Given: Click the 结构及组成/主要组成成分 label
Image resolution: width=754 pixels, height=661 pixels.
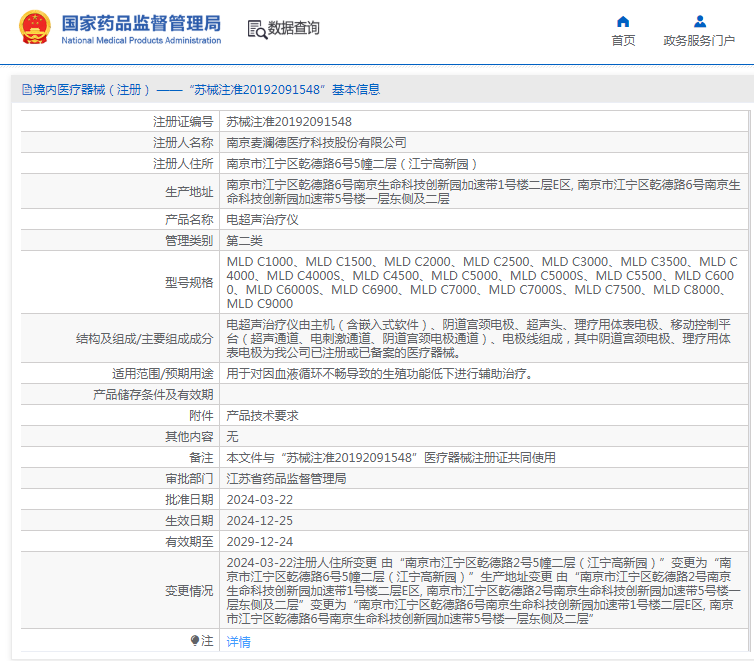Looking at the screenshot, I should 145,339.
